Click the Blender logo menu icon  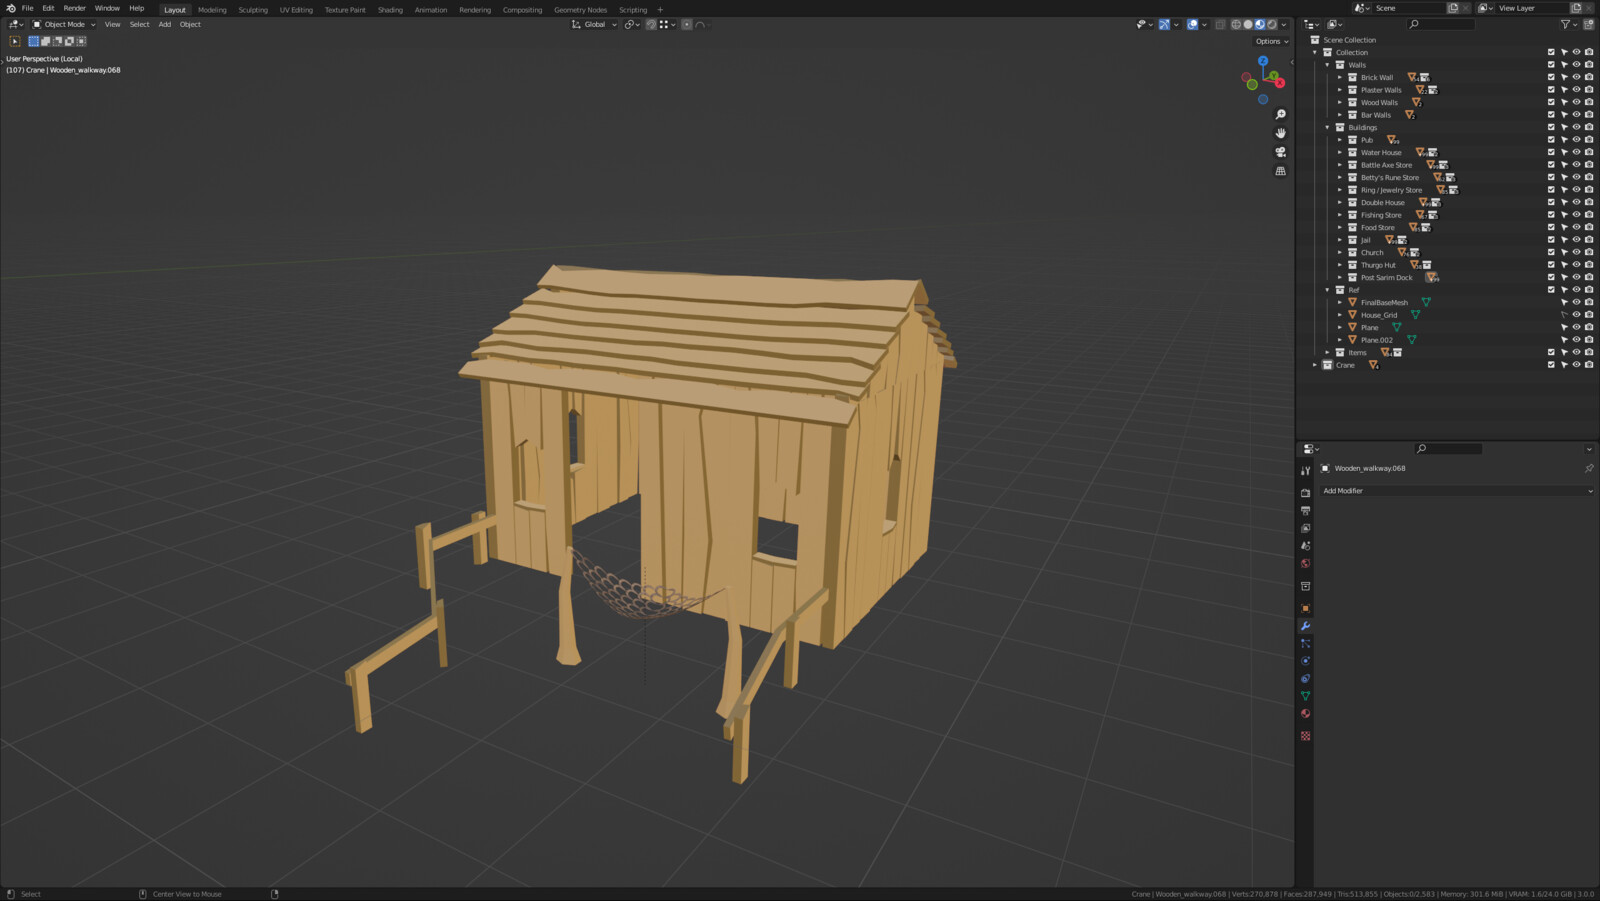click(11, 8)
